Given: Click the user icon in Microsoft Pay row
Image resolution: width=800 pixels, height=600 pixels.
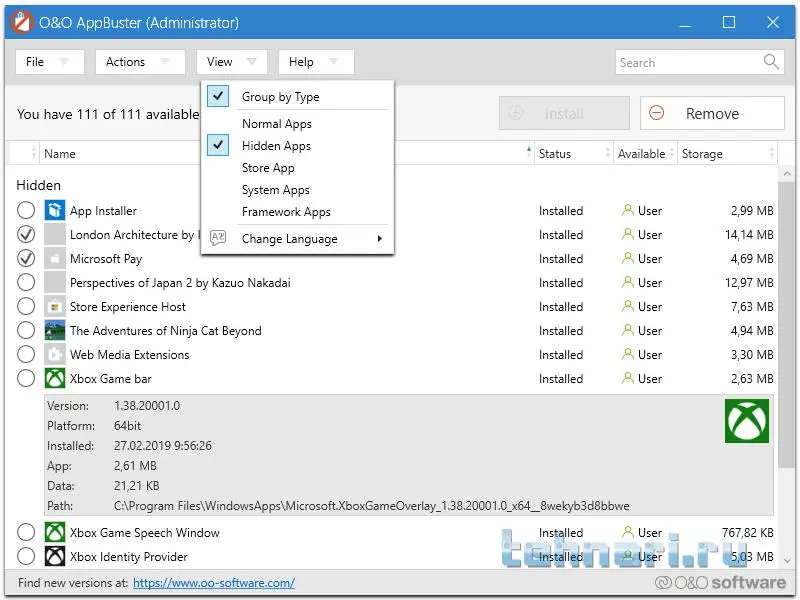Looking at the screenshot, I should [x=628, y=258].
